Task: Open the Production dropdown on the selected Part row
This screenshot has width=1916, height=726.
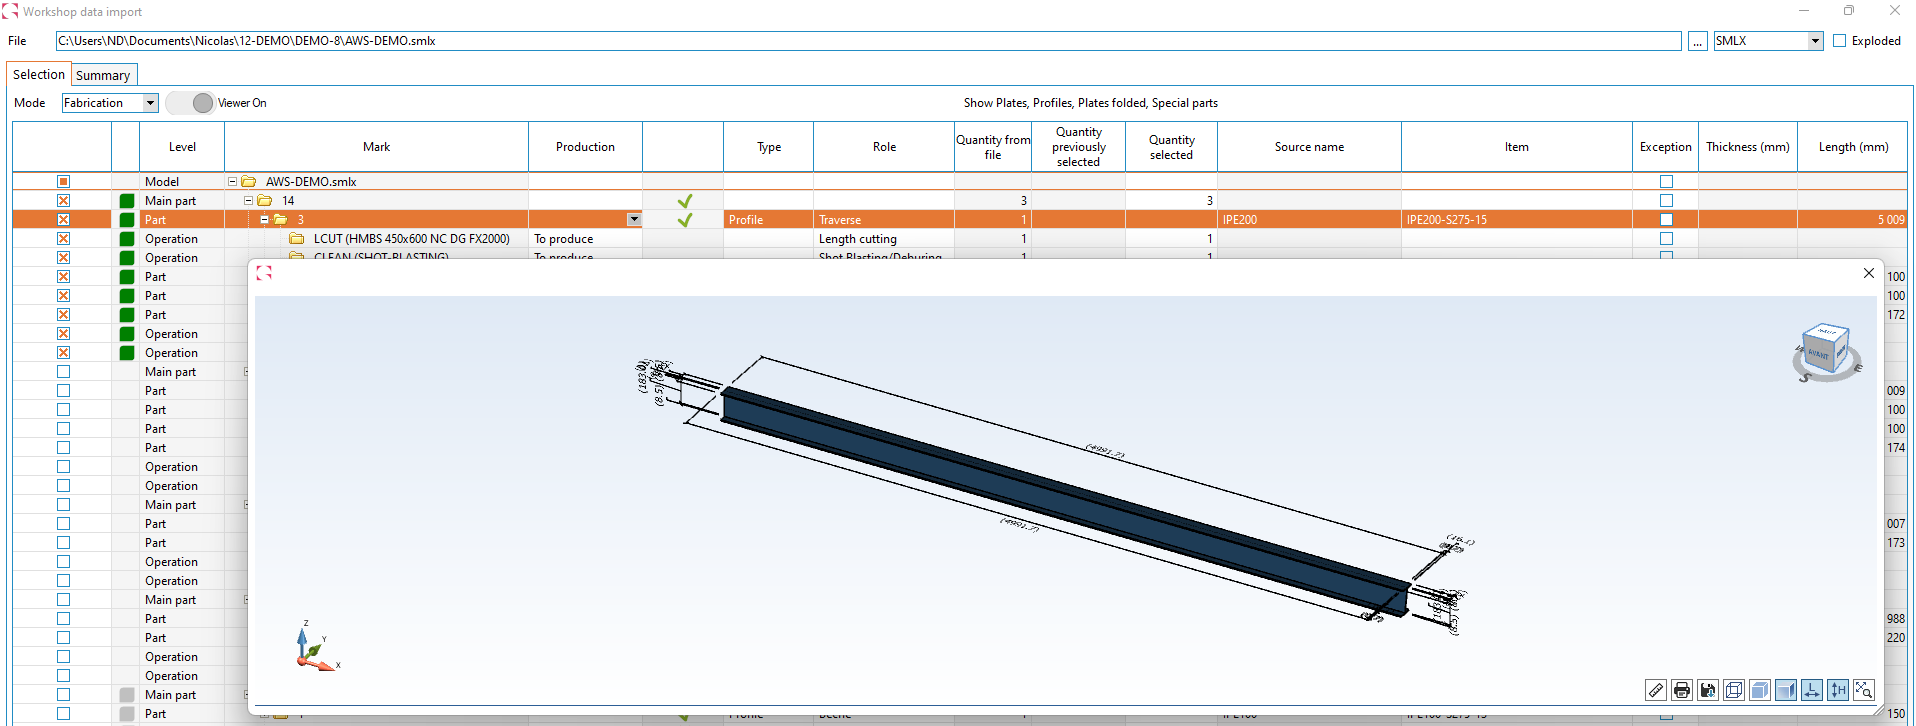Action: [634, 220]
